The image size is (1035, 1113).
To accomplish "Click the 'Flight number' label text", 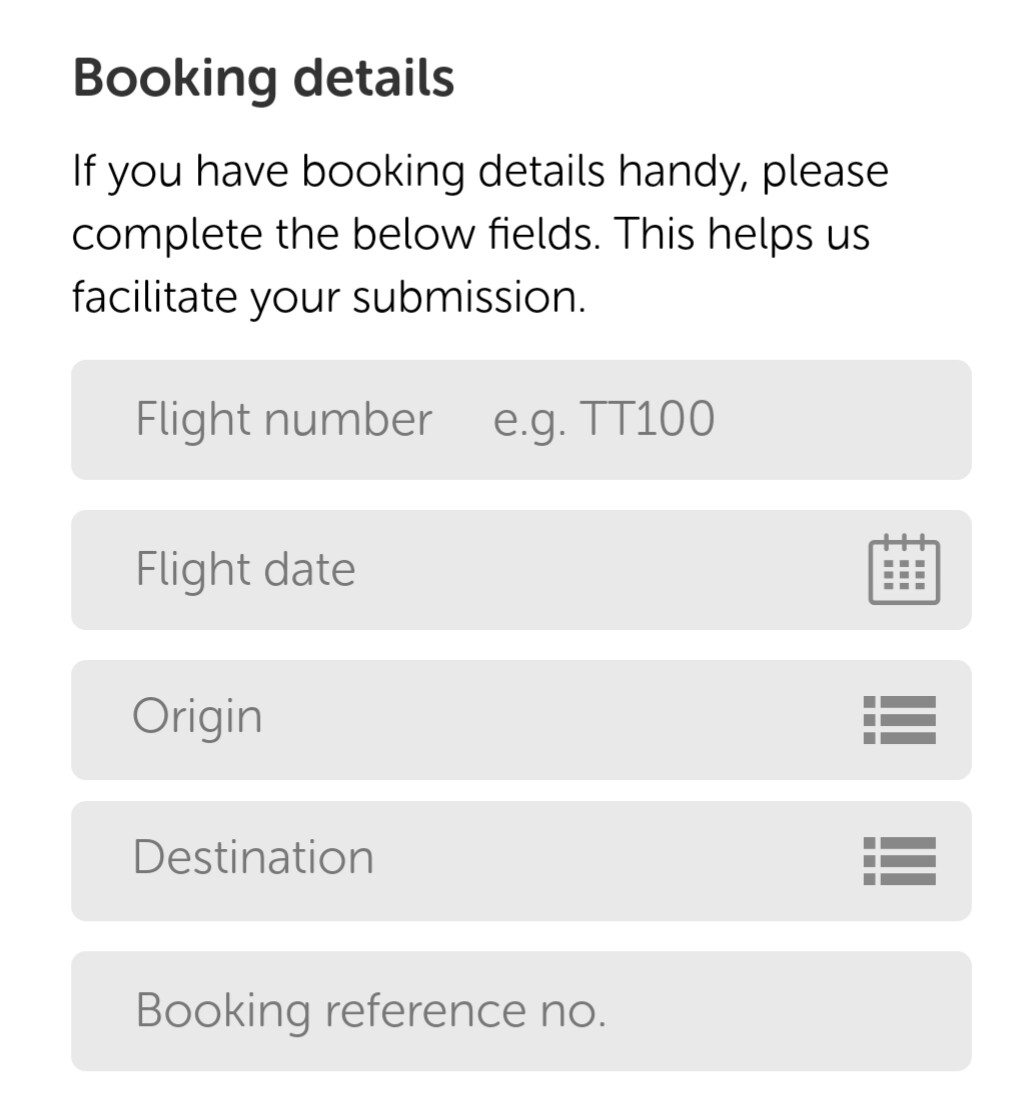I will point(283,420).
